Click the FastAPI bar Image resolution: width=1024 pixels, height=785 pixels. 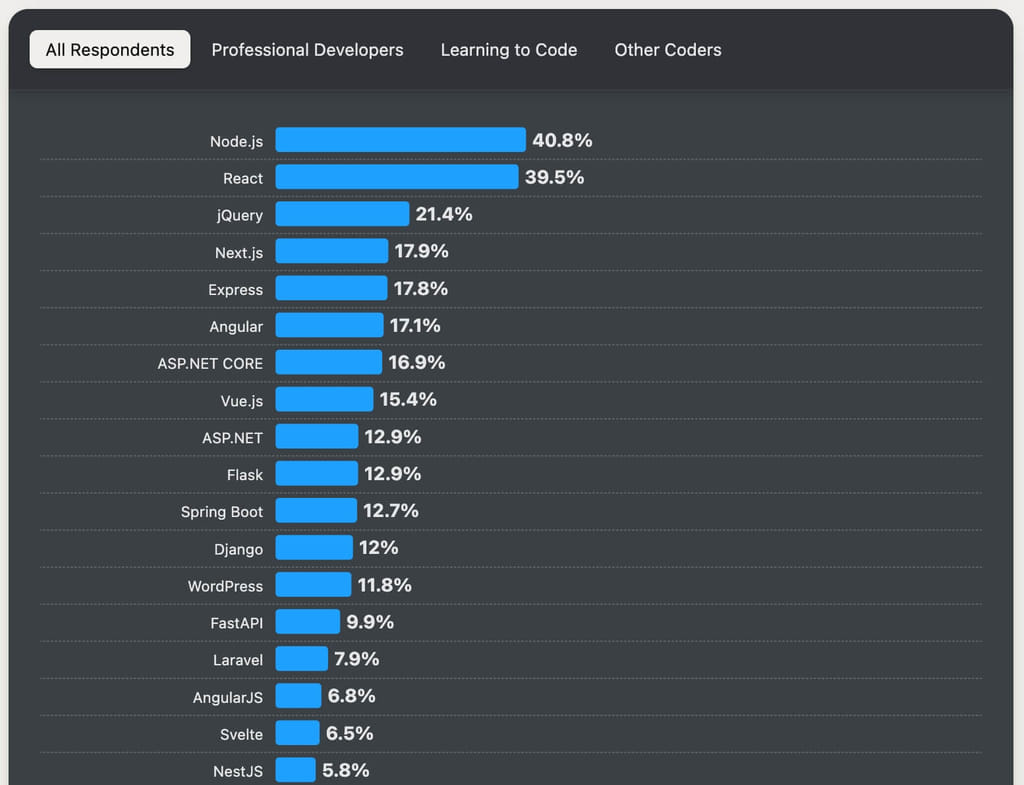308,622
